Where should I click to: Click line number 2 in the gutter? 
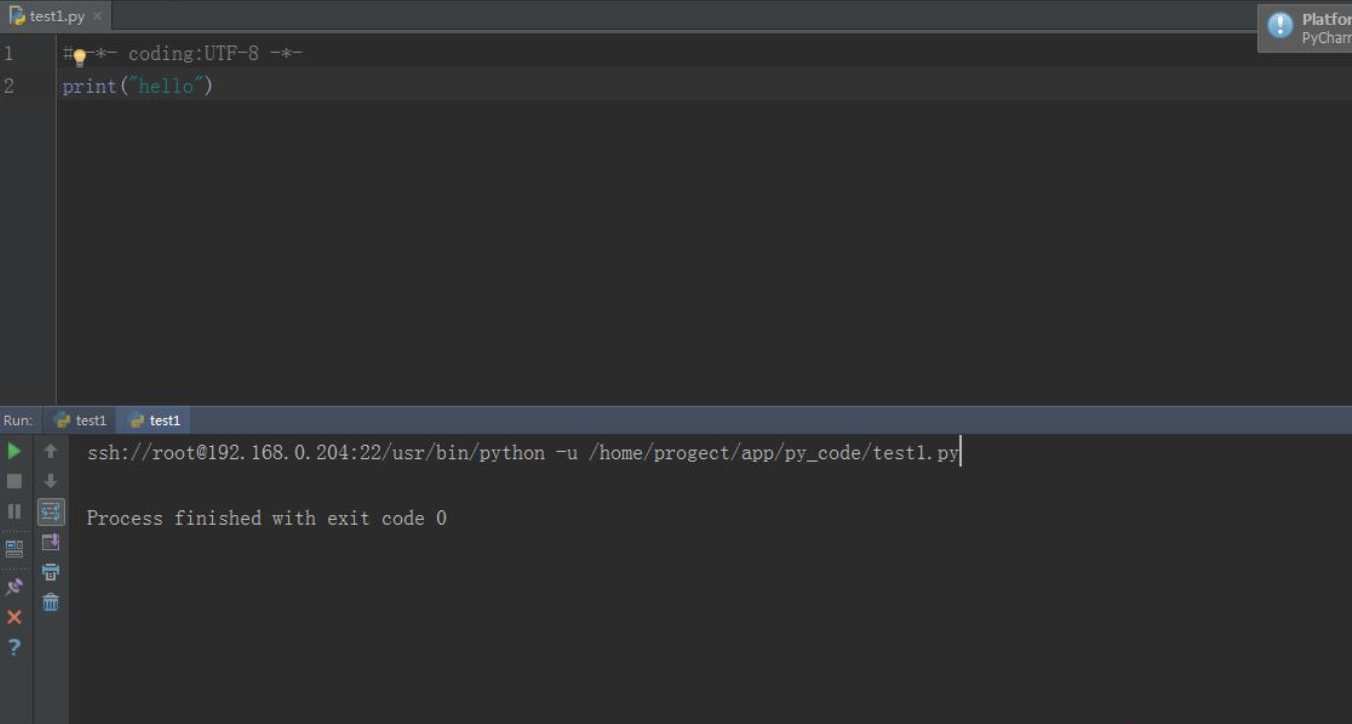(8, 86)
